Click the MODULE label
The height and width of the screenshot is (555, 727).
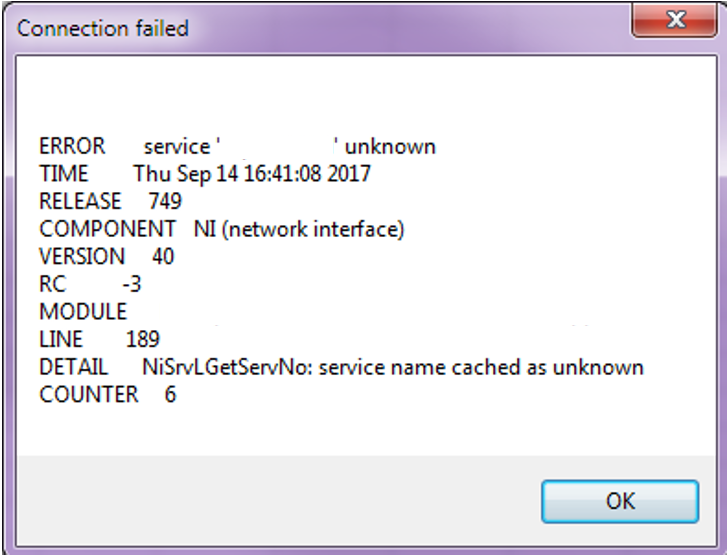[83, 312]
